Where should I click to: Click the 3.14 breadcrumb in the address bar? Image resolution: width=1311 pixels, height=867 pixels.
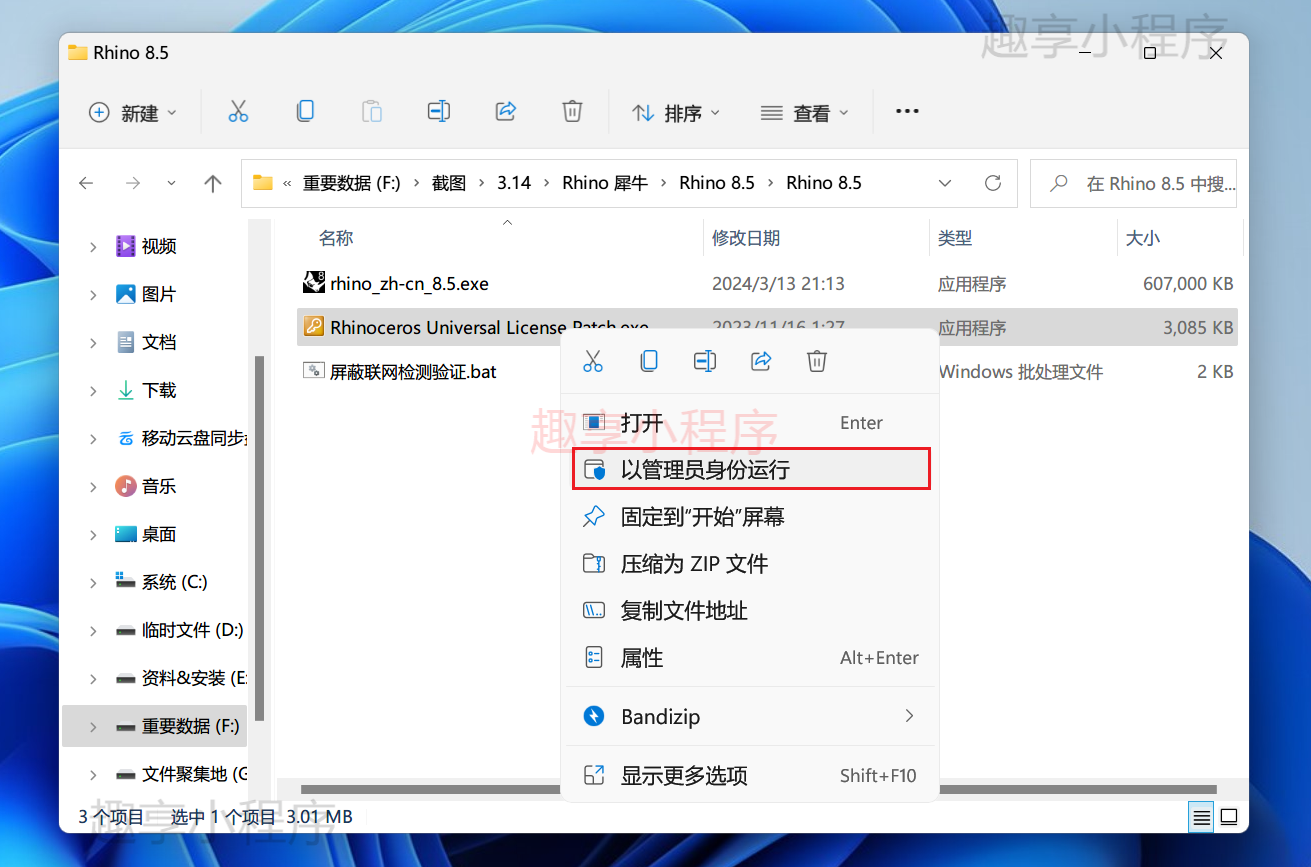pos(514,183)
